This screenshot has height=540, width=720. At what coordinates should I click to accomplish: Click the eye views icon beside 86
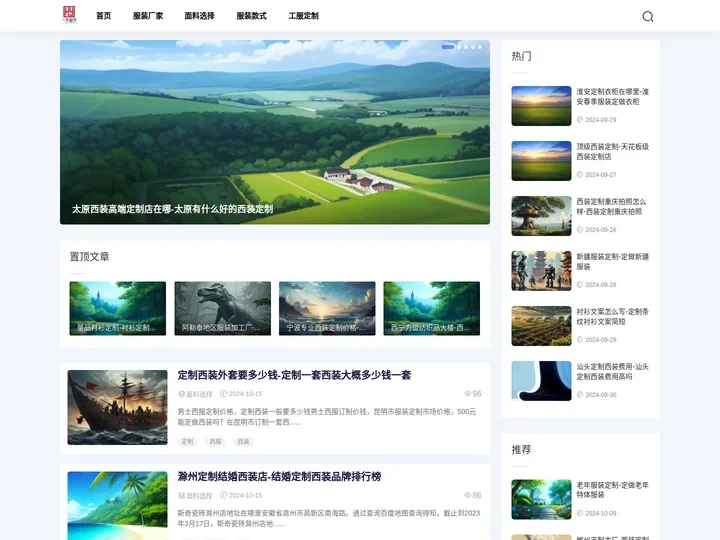click(467, 495)
